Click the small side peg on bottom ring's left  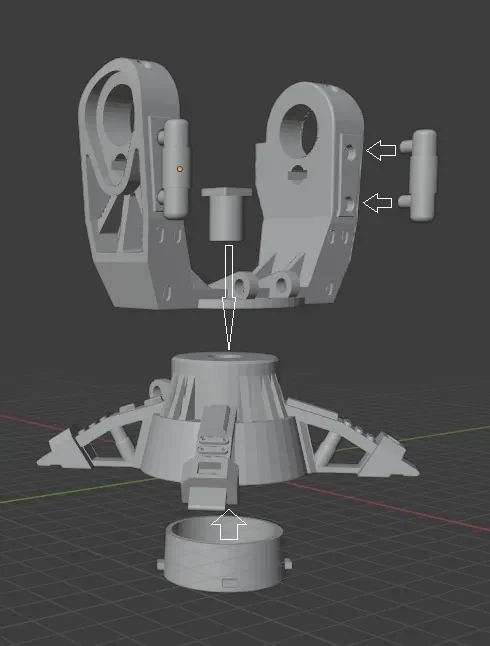(x=160, y=564)
